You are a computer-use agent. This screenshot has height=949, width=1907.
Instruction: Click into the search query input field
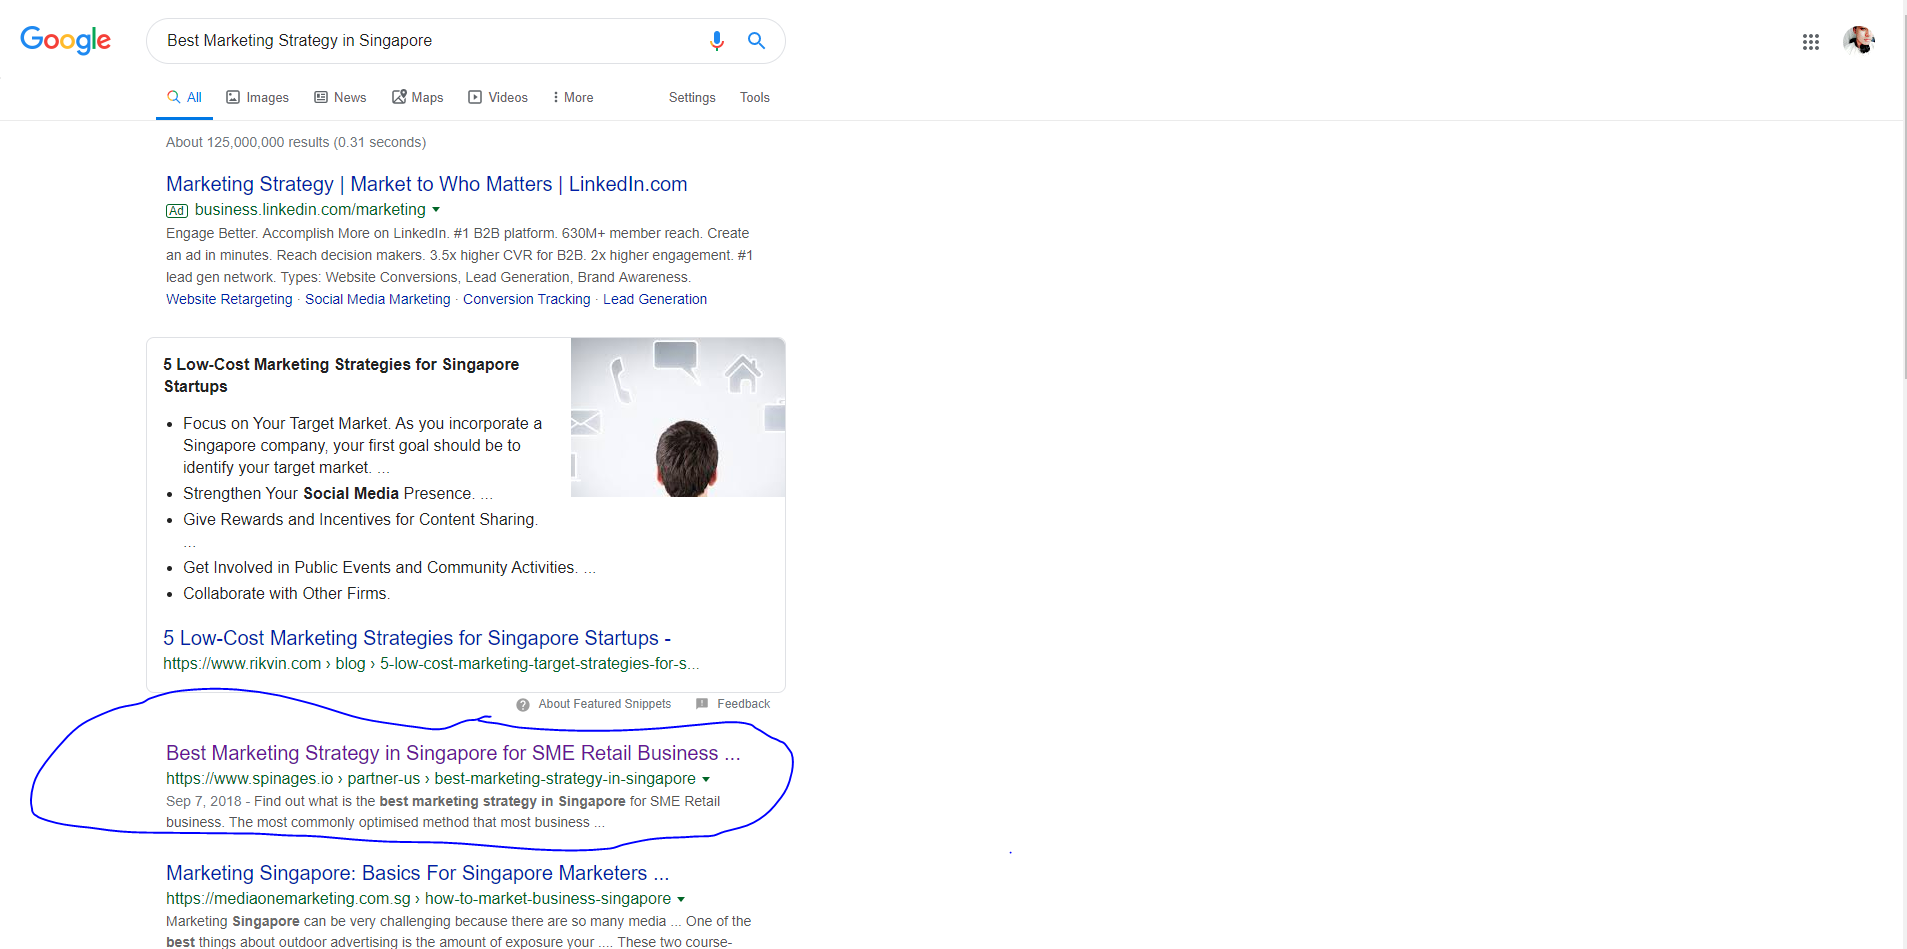click(430, 41)
